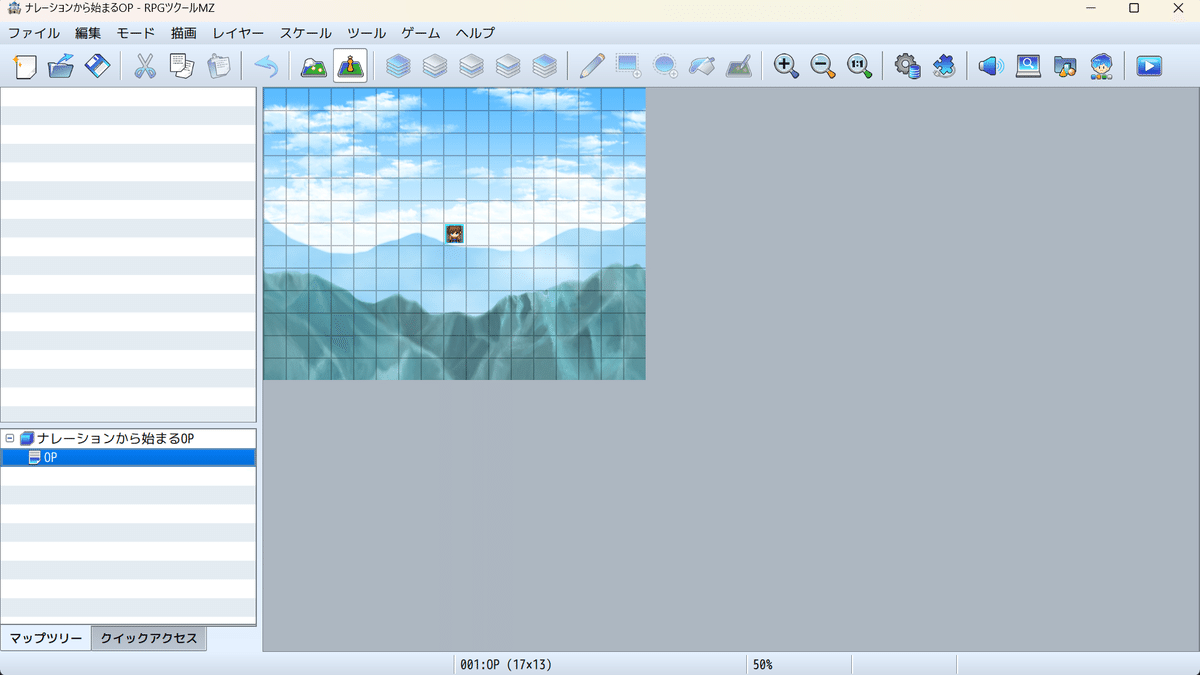Open the 編集 menu

coord(88,33)
